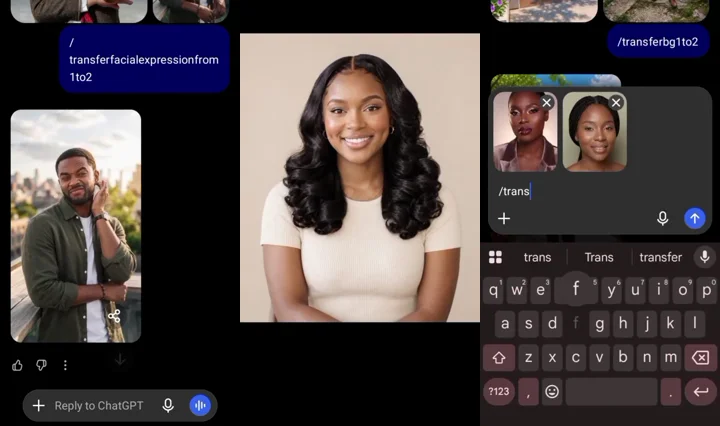Open the generated man on rooftop image
720x426 pixels.
tap(76, 226)
